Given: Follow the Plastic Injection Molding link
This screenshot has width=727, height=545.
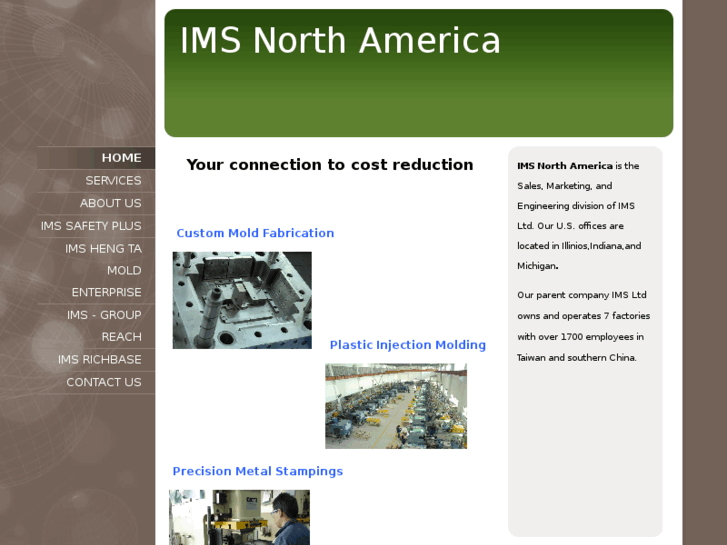Looking at the screenshot, I should pyautogui.click(x=408, y=345).
